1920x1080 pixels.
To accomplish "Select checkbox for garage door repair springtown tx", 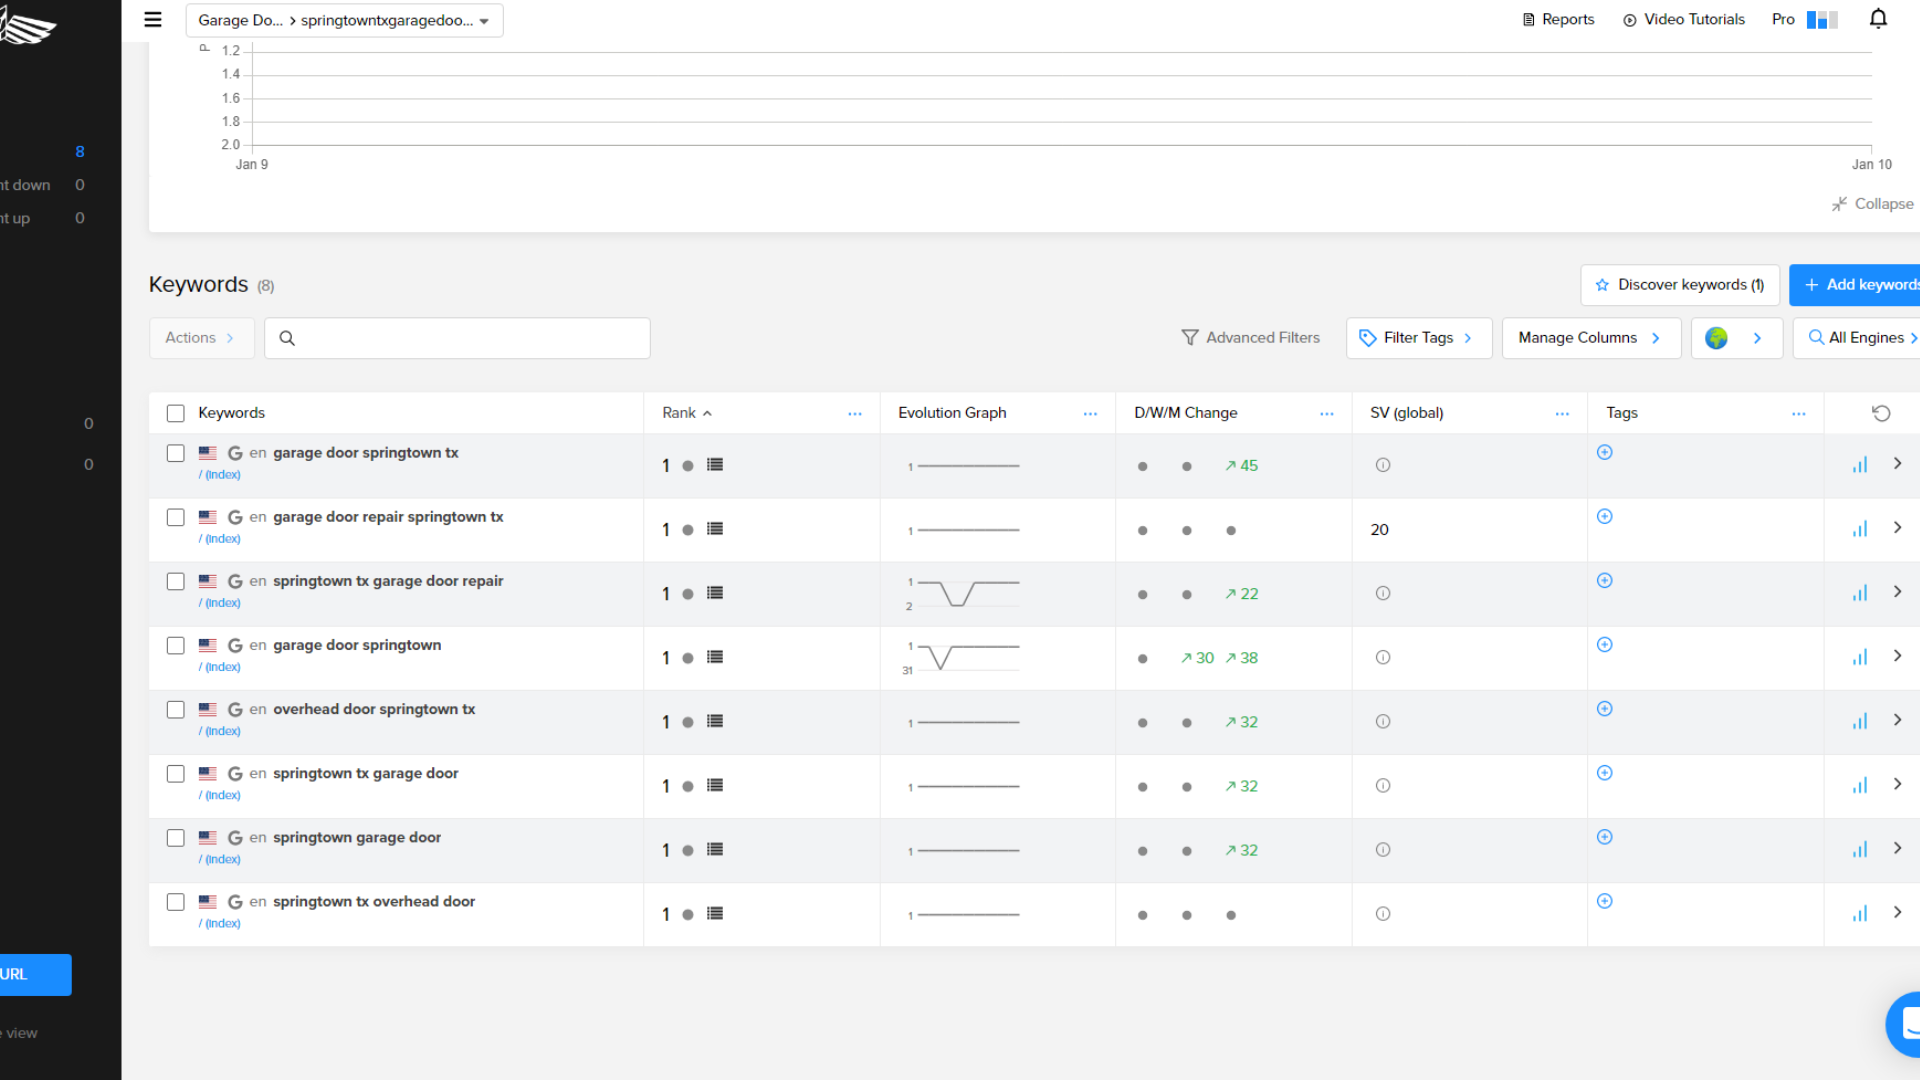I will click(176, 517).
